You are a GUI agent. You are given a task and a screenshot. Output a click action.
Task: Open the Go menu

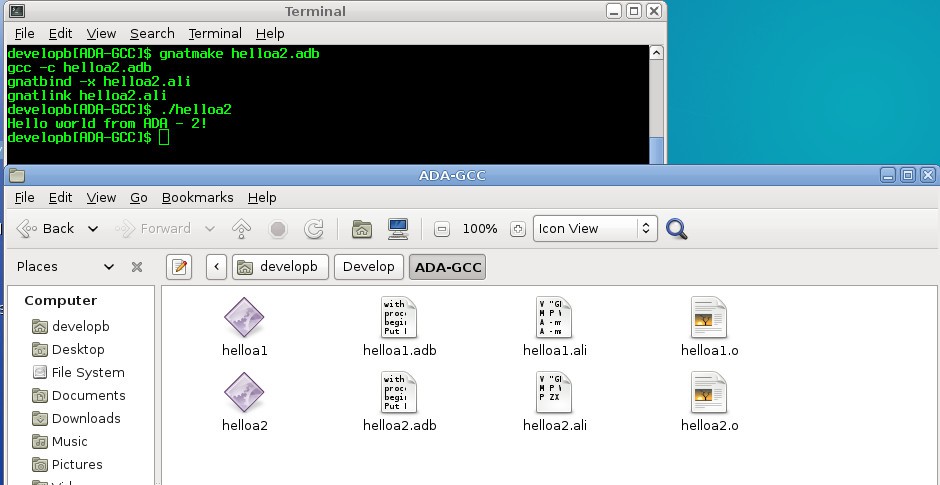(x=138, y=197)
